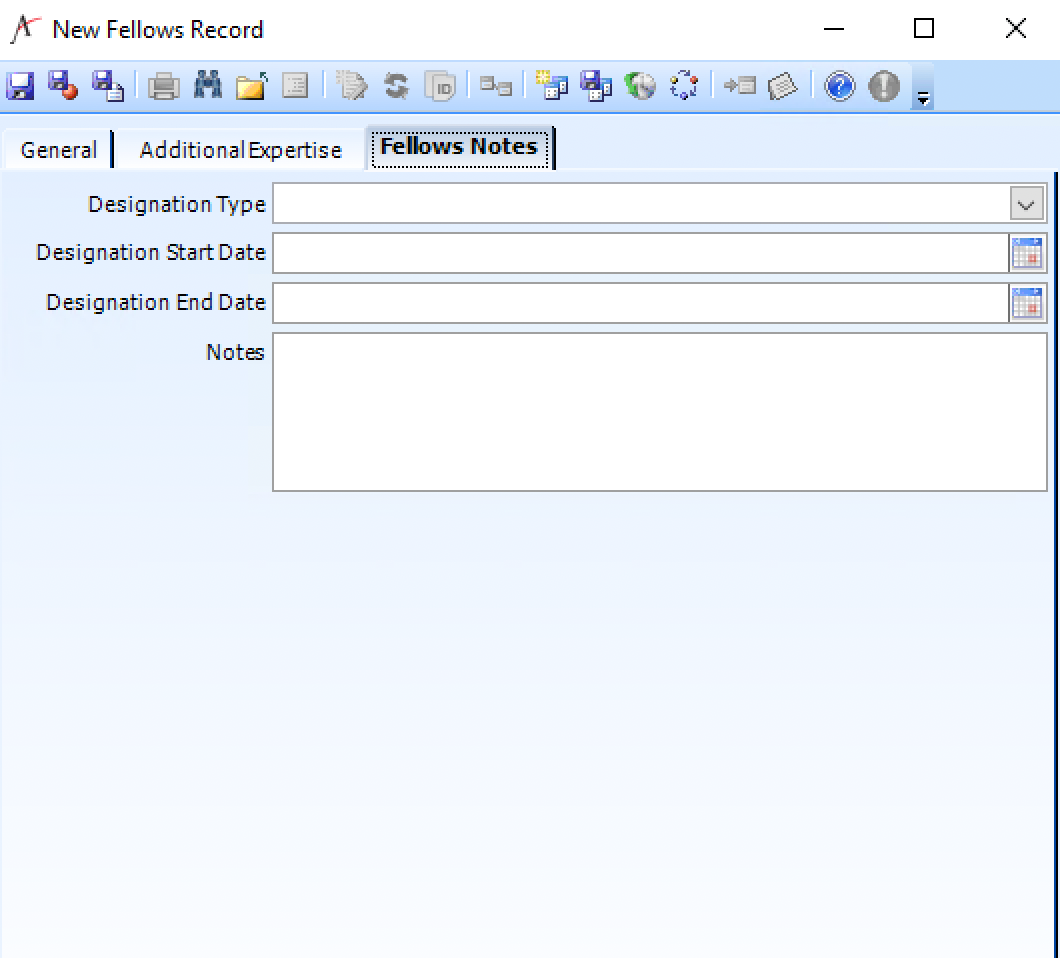The height and width of the screenshot is (958, 1060).
Task: Click the ID document icon
Action: 440,86
